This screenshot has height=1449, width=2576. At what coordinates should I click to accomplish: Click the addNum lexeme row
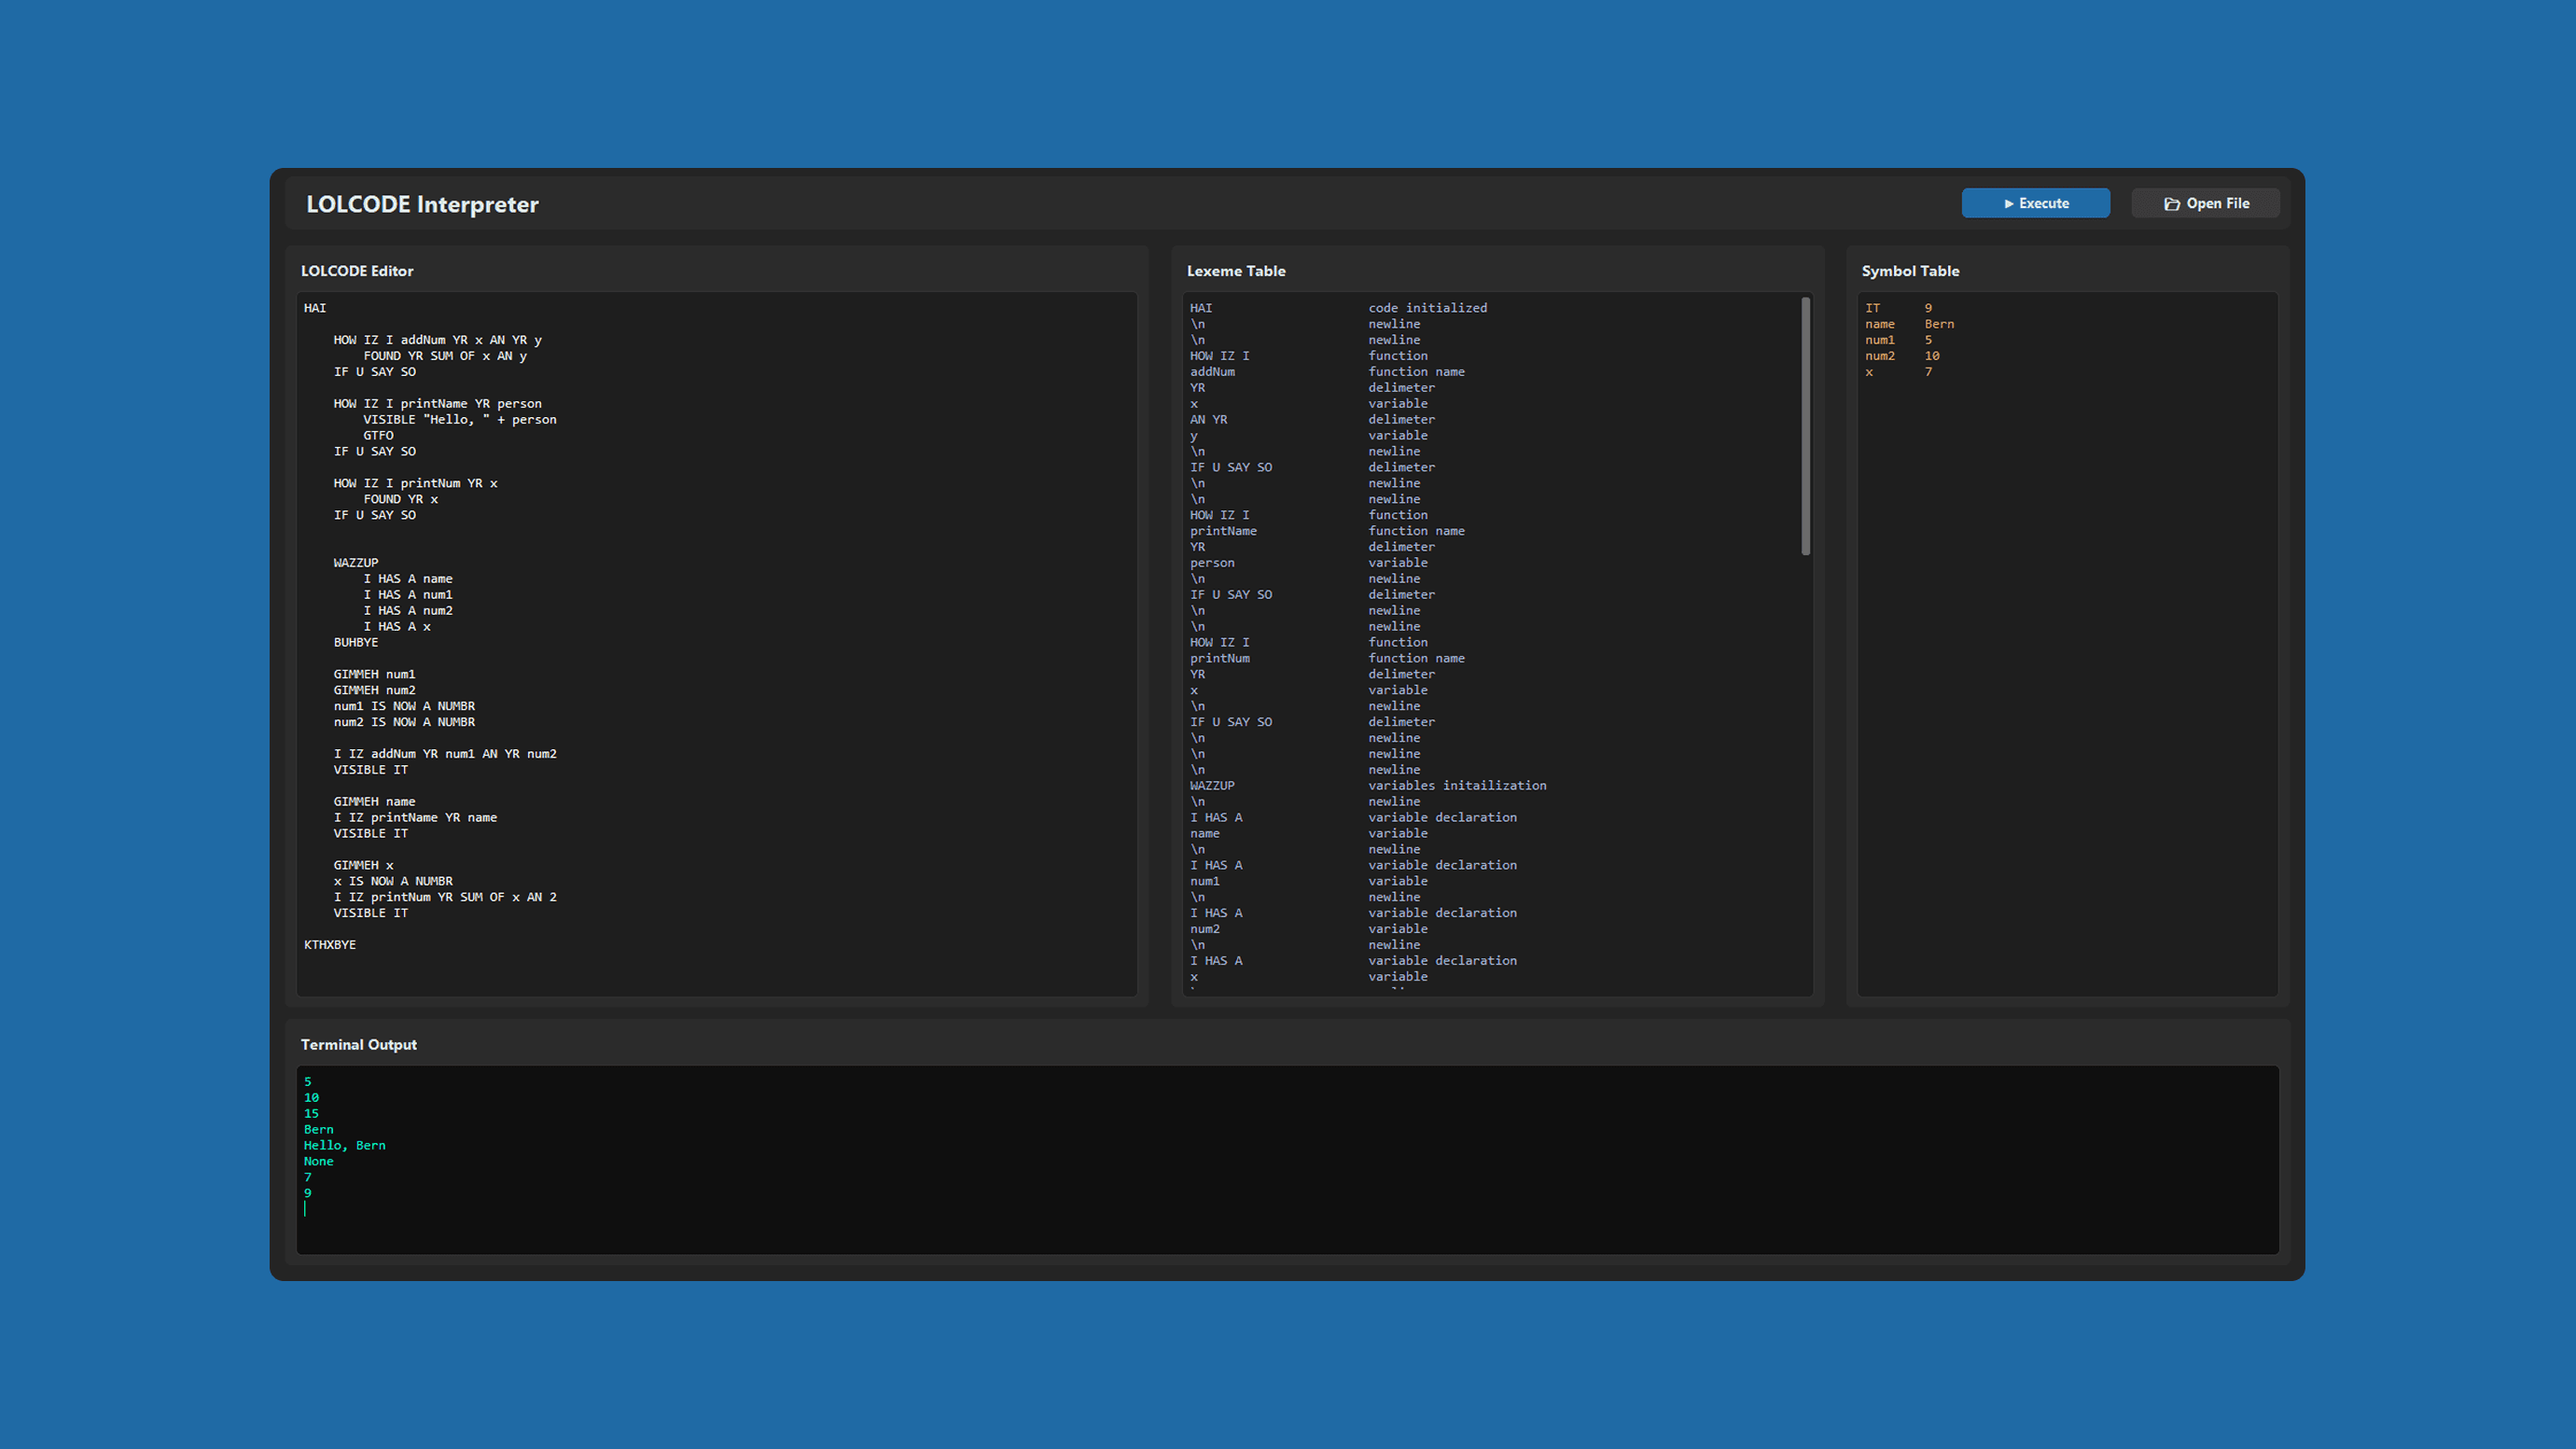click(1326, 372)
